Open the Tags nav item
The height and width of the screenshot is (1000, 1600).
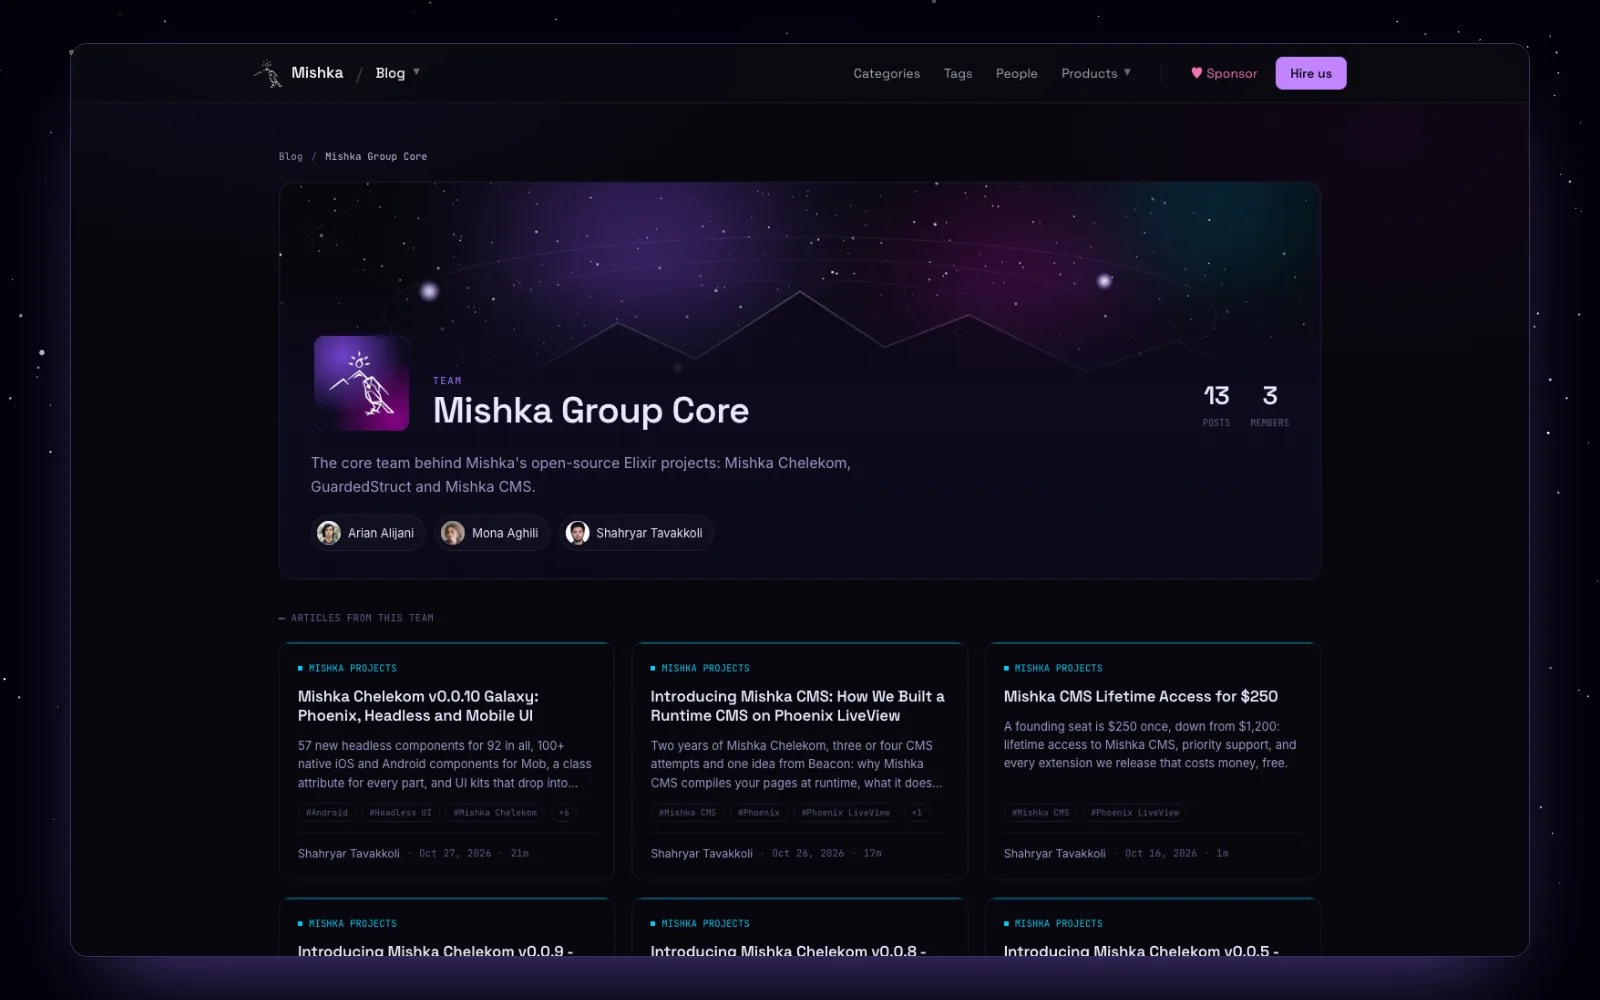pos(958,73)
